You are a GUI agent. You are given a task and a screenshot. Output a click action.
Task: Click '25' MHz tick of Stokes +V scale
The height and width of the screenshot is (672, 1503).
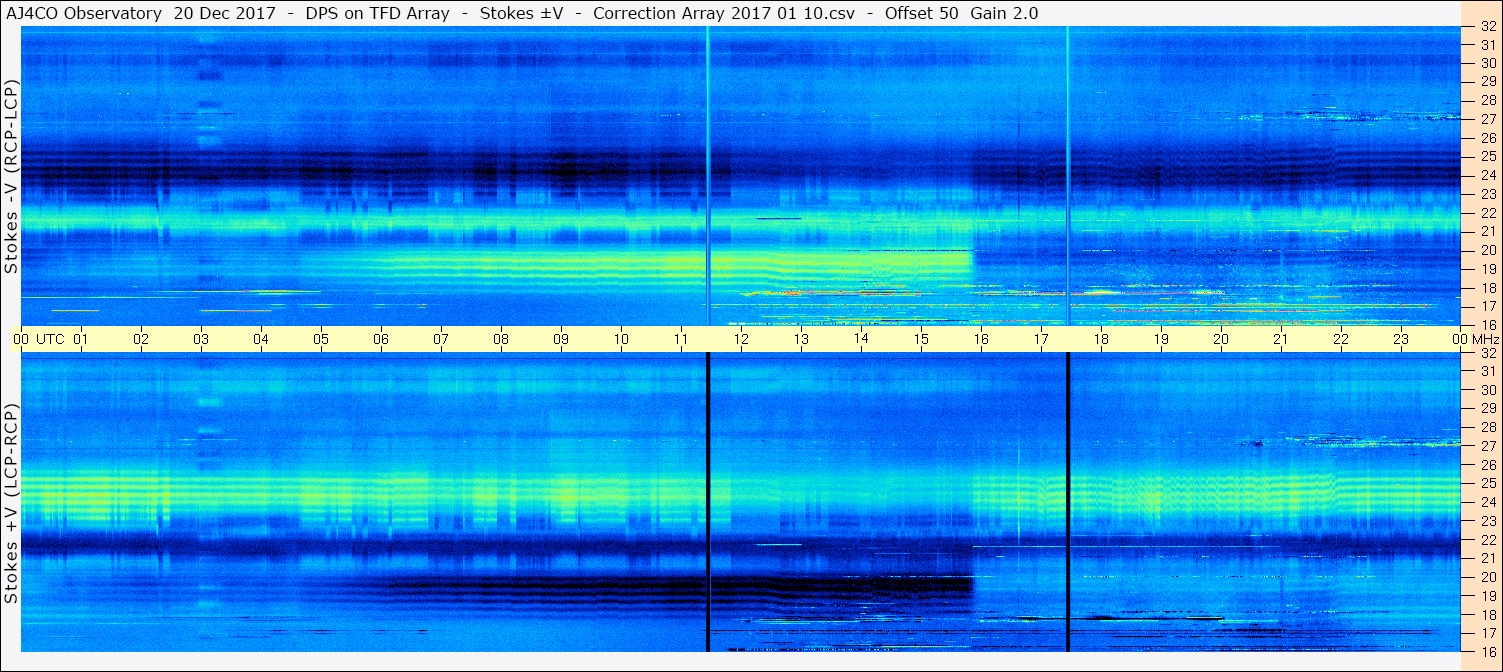pos(1488,483)
